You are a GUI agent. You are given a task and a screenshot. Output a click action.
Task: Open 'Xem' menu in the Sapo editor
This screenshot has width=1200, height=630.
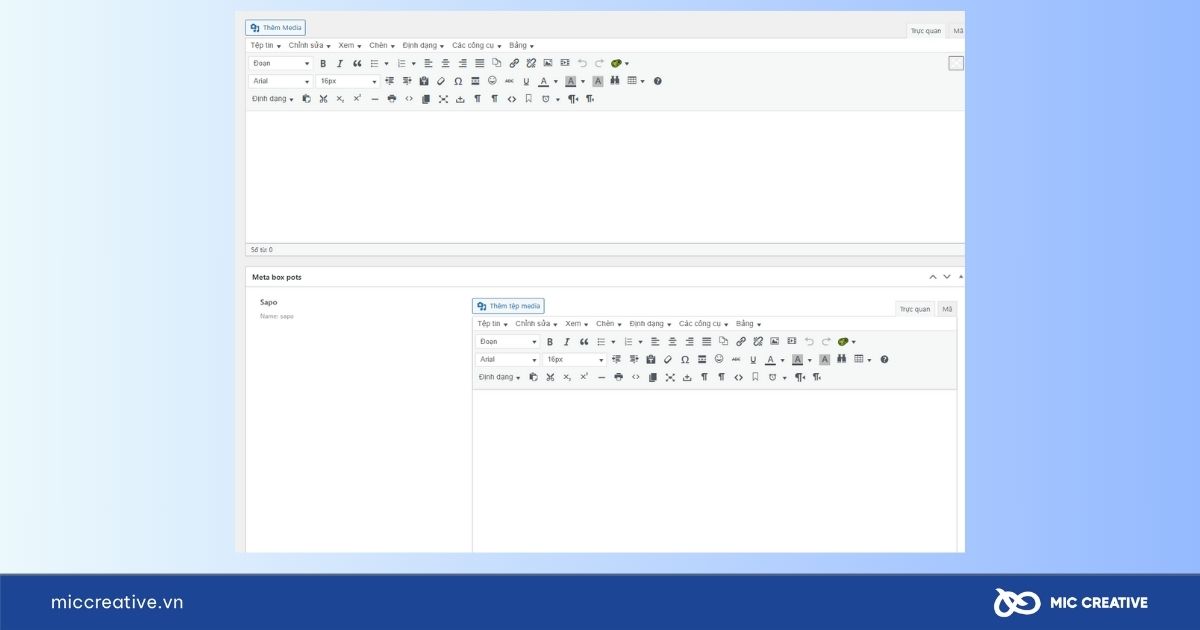(576, 324)
